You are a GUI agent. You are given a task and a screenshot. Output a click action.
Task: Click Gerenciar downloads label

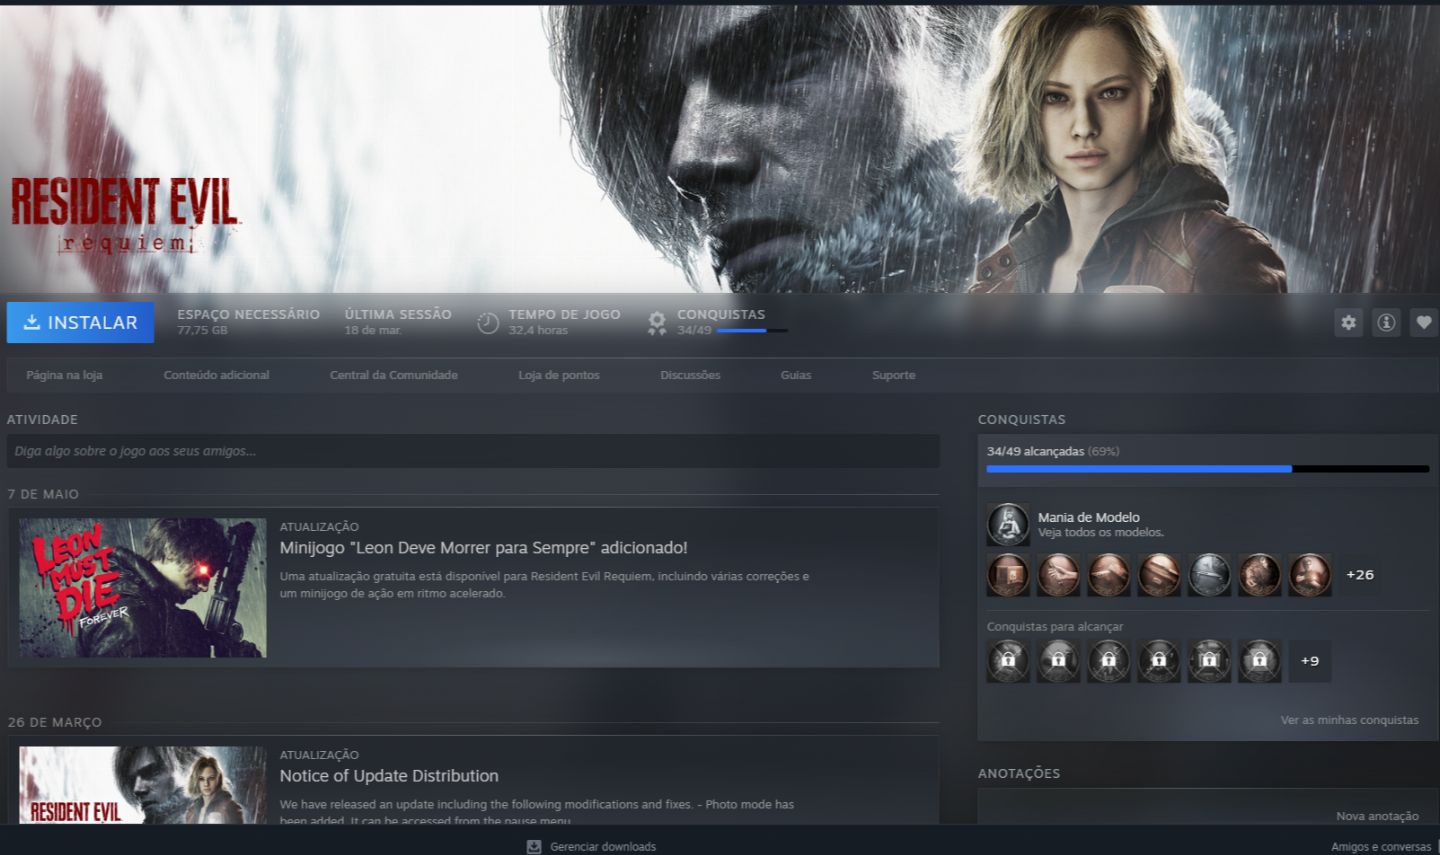pyautogui.click(x=603, y=847)
